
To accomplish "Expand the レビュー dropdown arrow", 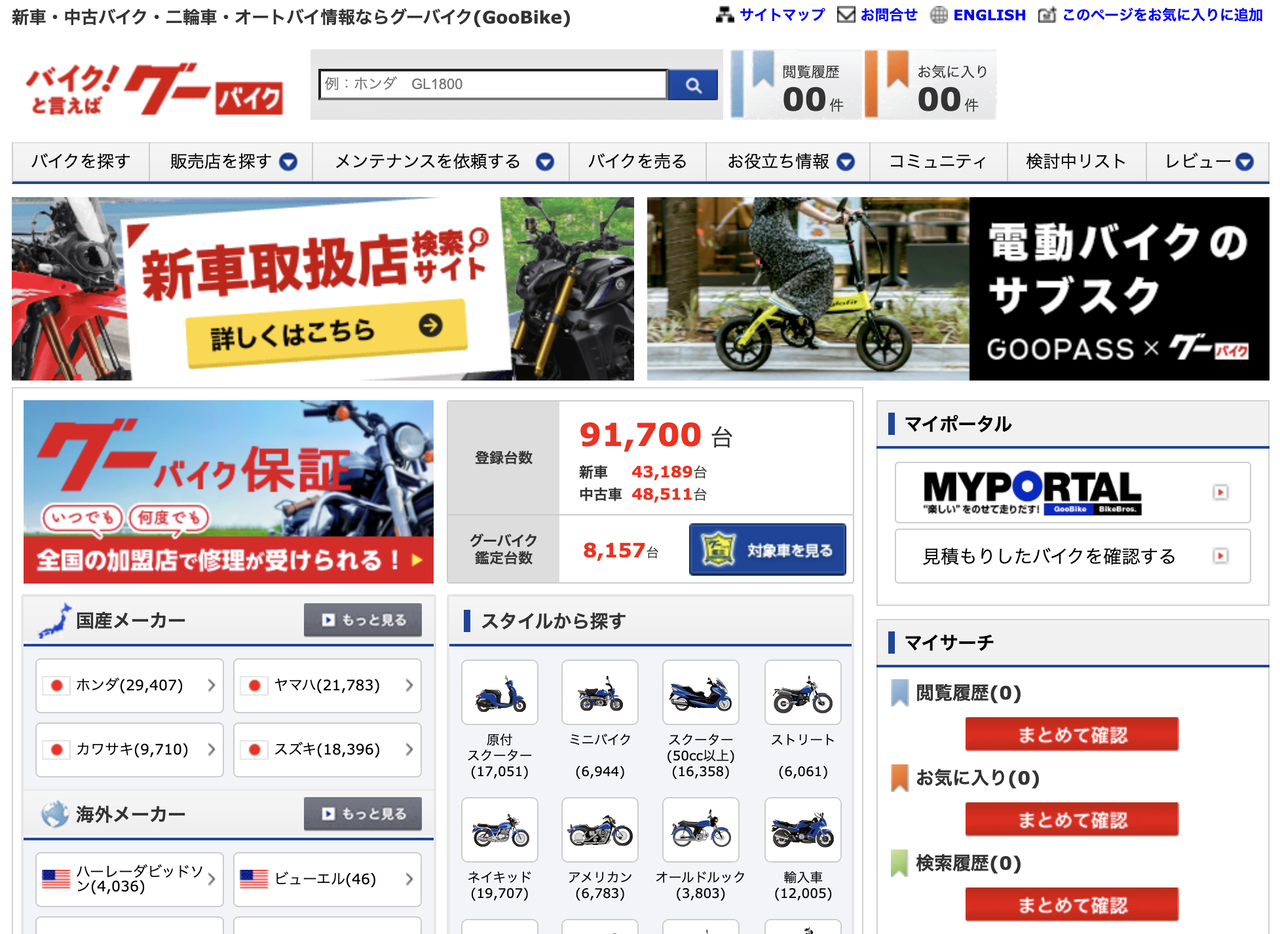I will click(x=1245, y=162).
